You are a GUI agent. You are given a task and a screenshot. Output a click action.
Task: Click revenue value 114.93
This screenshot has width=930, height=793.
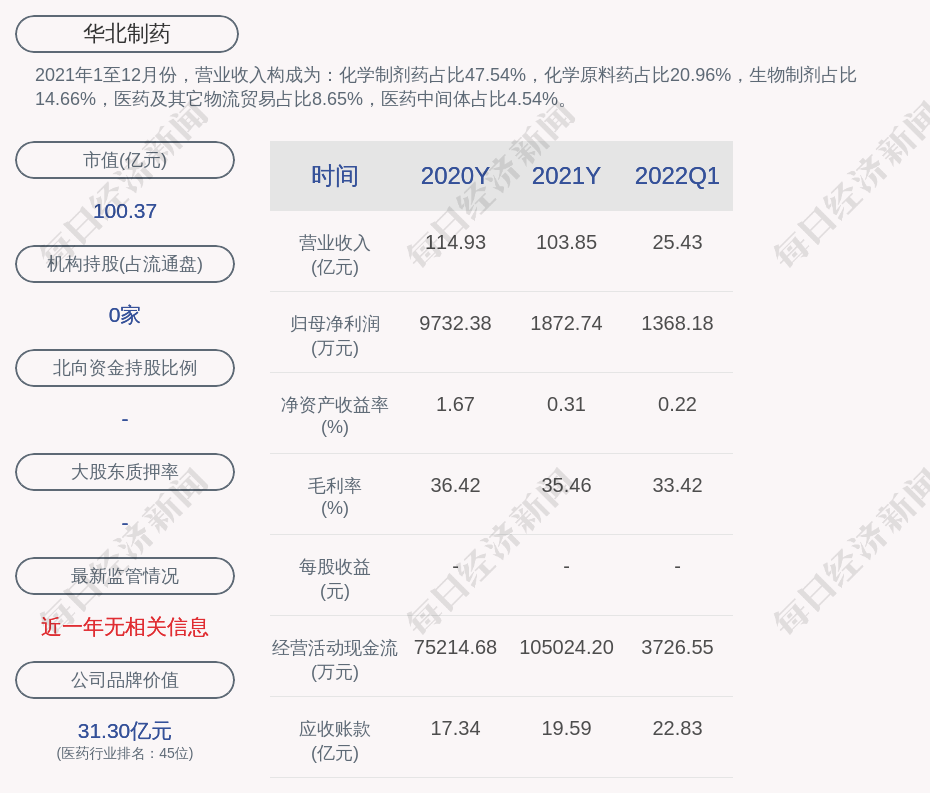(455, 243)
